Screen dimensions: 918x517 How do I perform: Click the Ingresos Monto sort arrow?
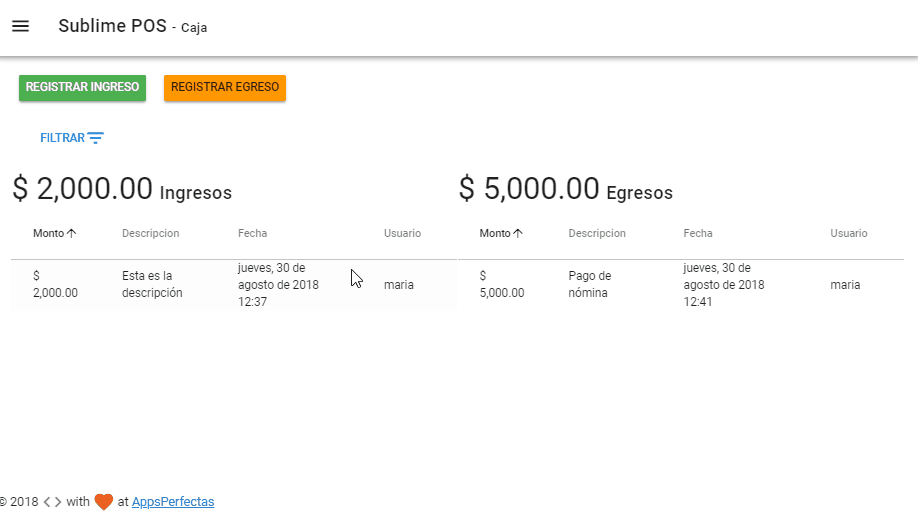coord(71,233)
